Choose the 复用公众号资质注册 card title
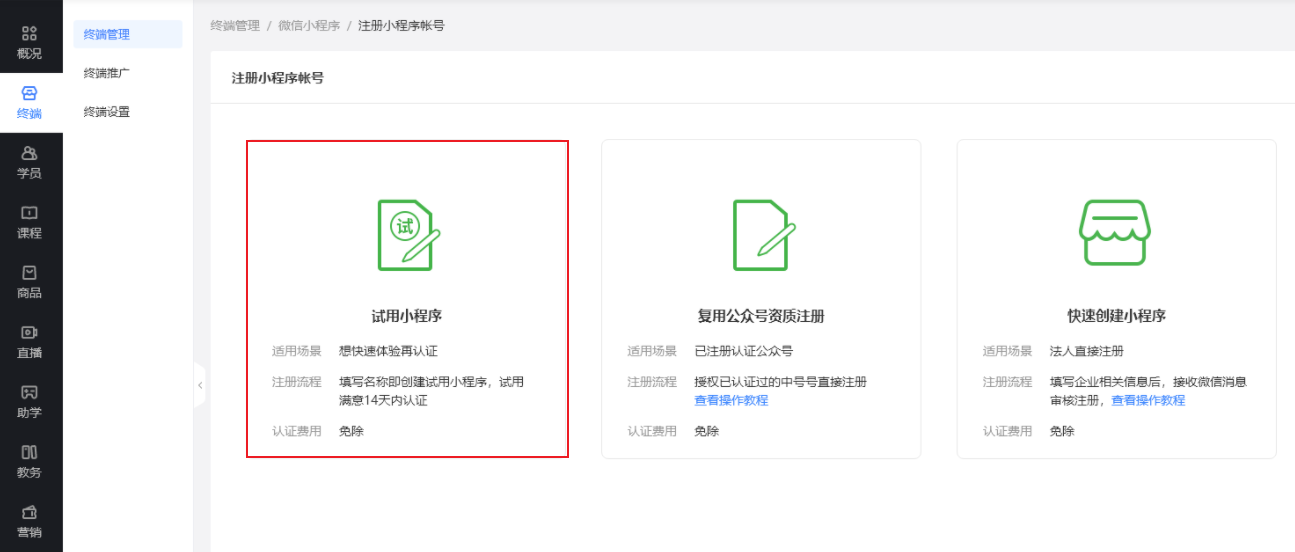The width and height of the screenshot is (1295, 552). (x=761, y=316)
